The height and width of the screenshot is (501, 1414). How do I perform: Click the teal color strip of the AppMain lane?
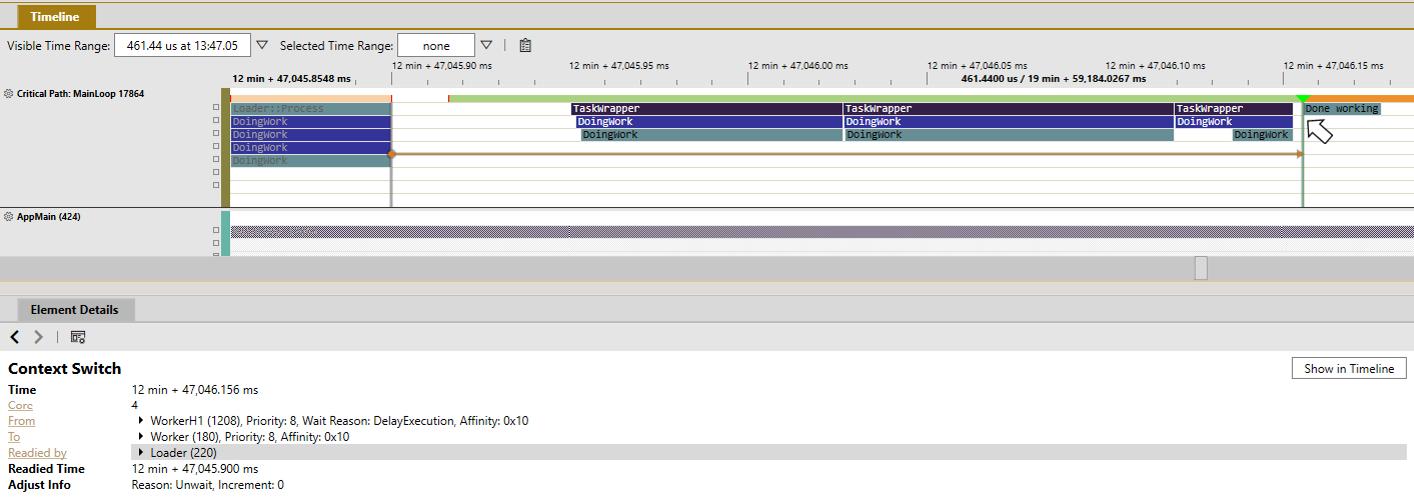pyautogui.click(x=225, y=233)
